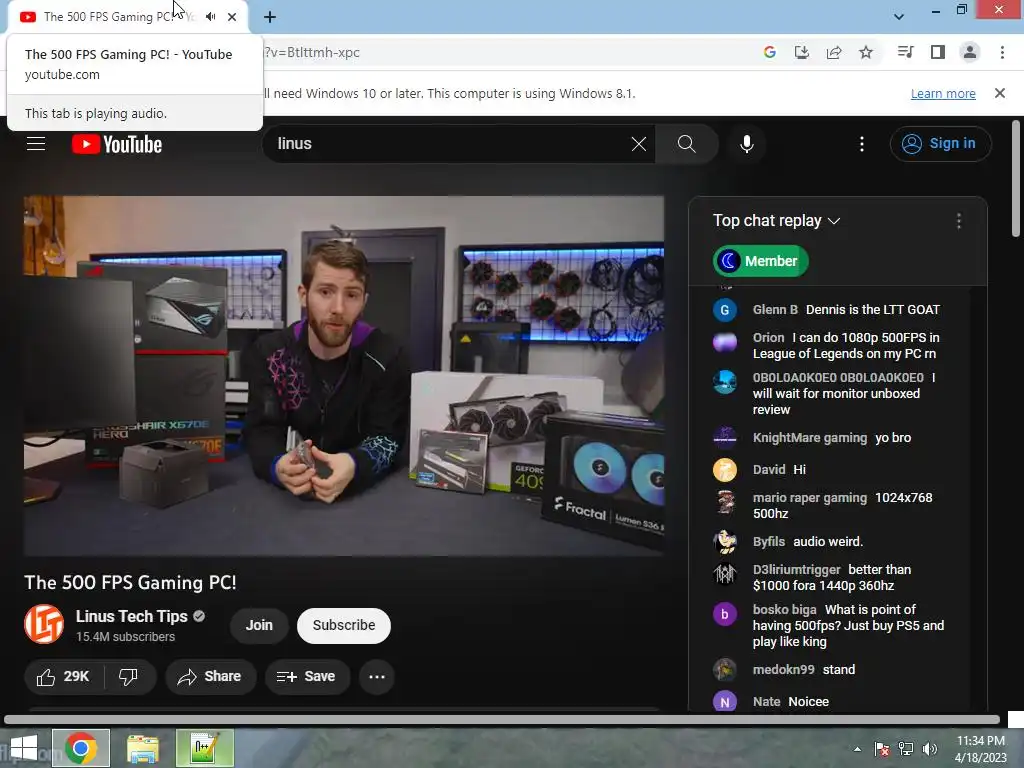Save the video to a playlist
The height and width of the screenshot is (768, 1024).
click(306, 677)
